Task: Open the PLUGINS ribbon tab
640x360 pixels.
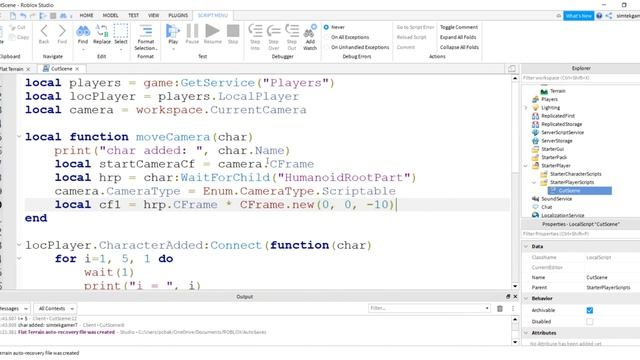Action: pos(178,16)
